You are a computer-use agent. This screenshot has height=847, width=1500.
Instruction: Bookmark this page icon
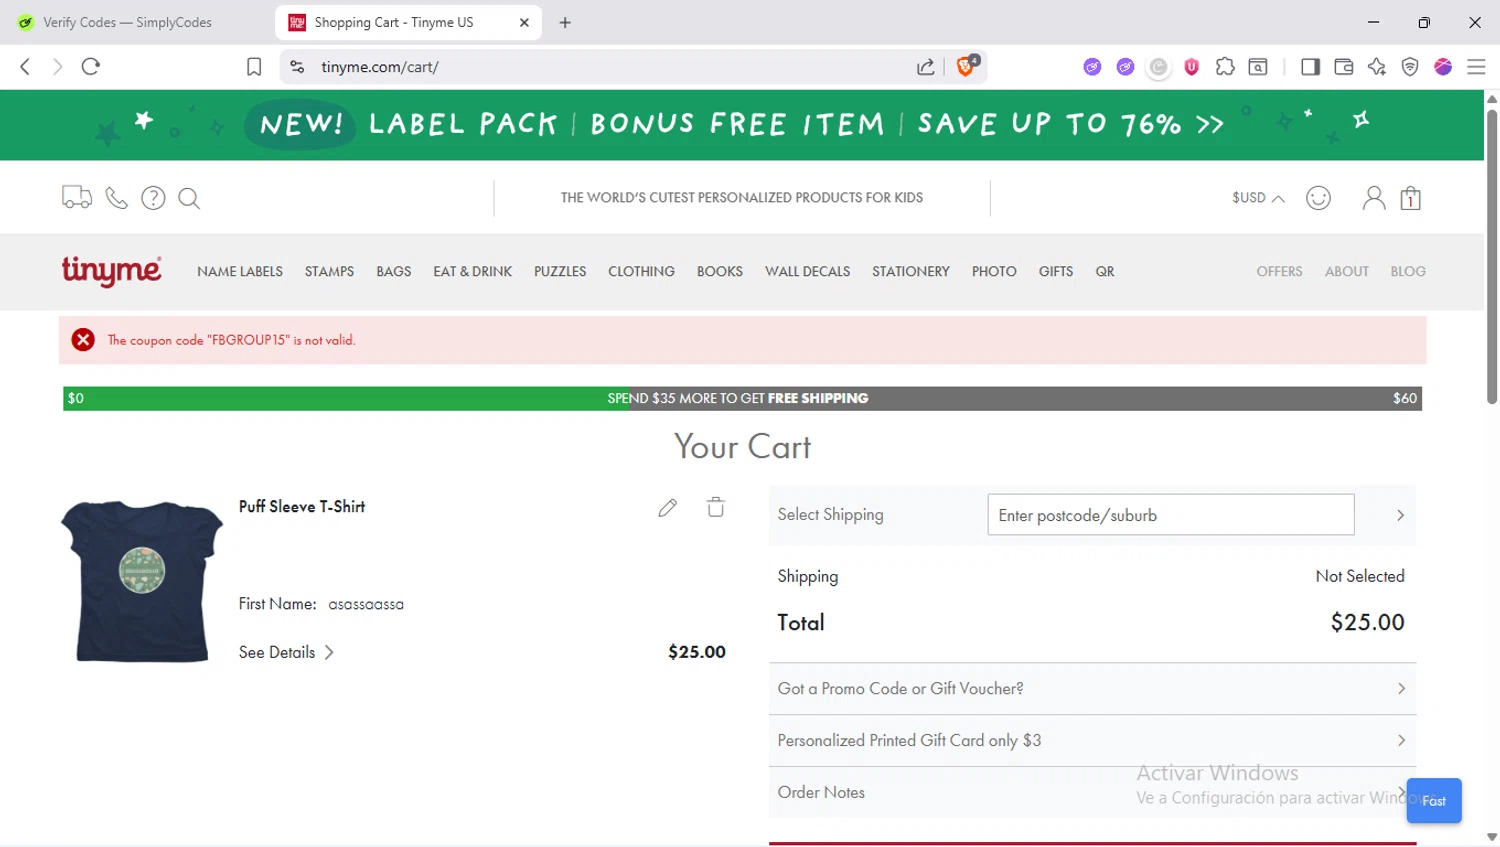click(x=254, y=67)
